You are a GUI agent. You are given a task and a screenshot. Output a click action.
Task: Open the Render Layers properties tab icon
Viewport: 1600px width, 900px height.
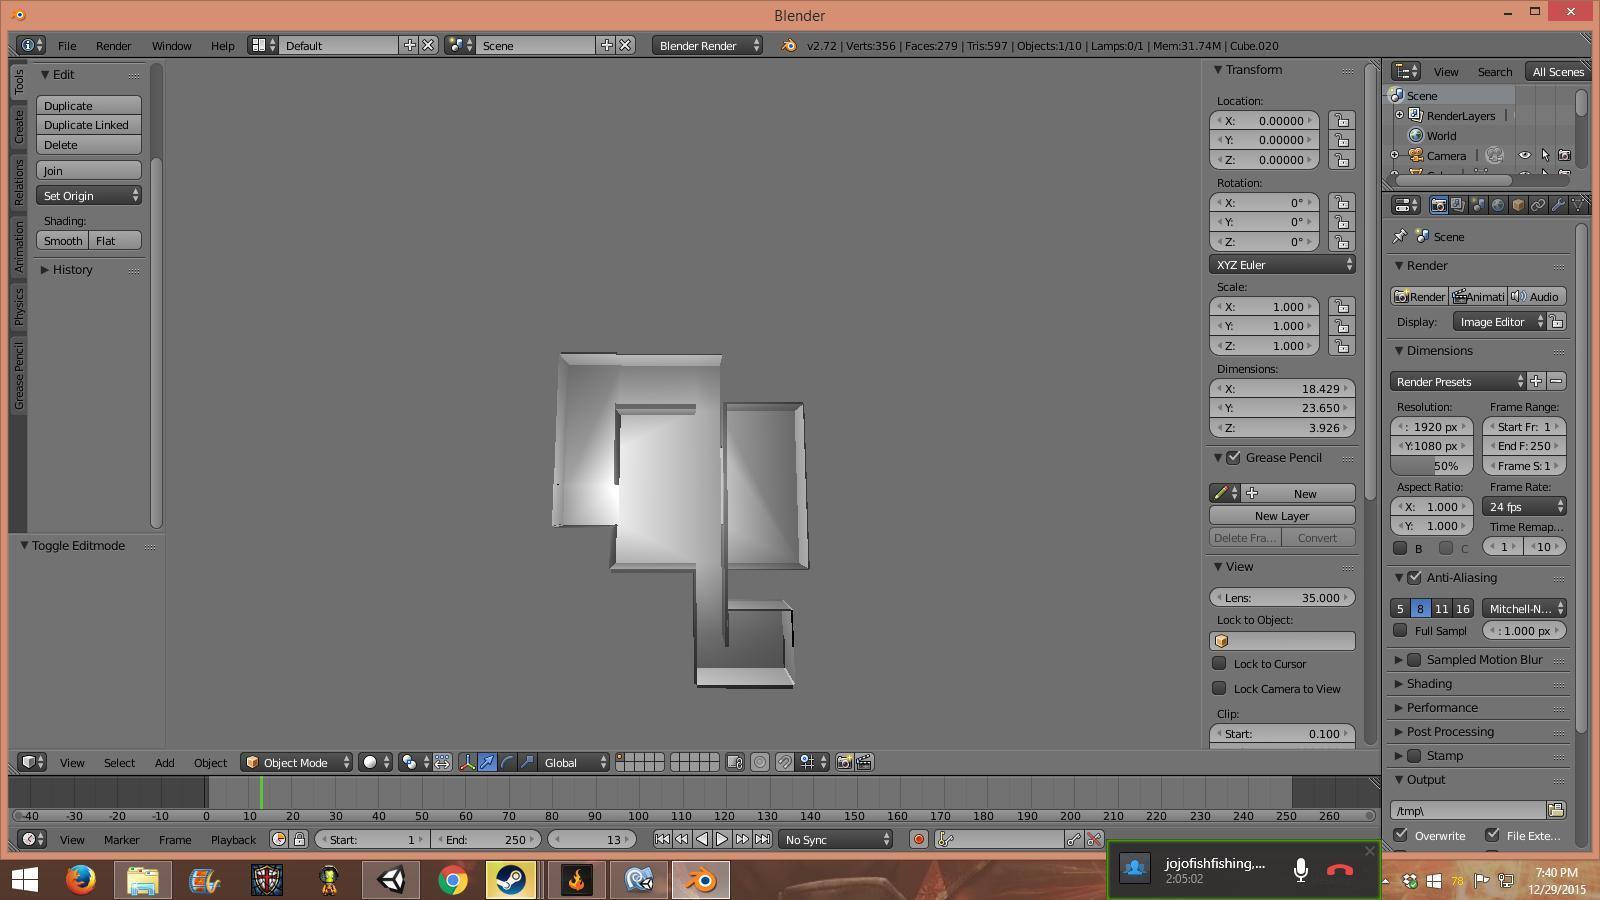pos(1458,205)
